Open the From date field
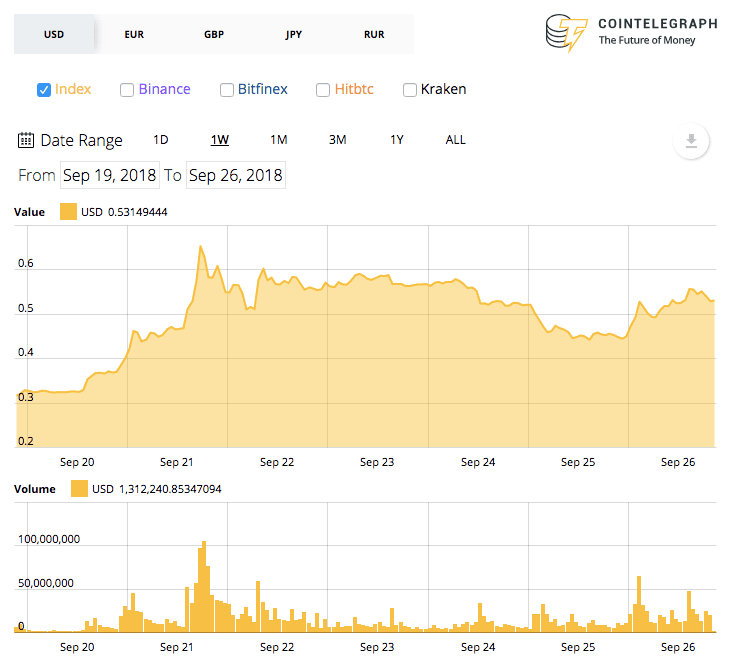 110,175
